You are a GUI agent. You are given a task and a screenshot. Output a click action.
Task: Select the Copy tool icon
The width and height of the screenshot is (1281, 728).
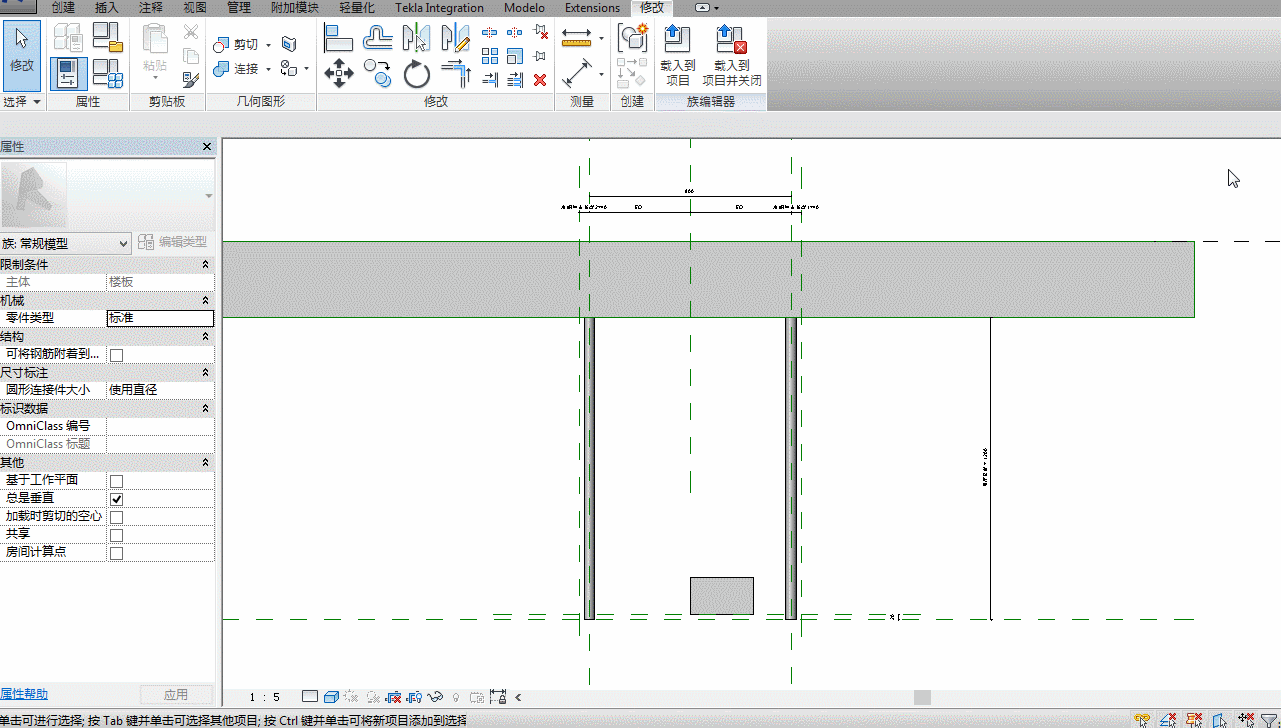coord(378,73)
